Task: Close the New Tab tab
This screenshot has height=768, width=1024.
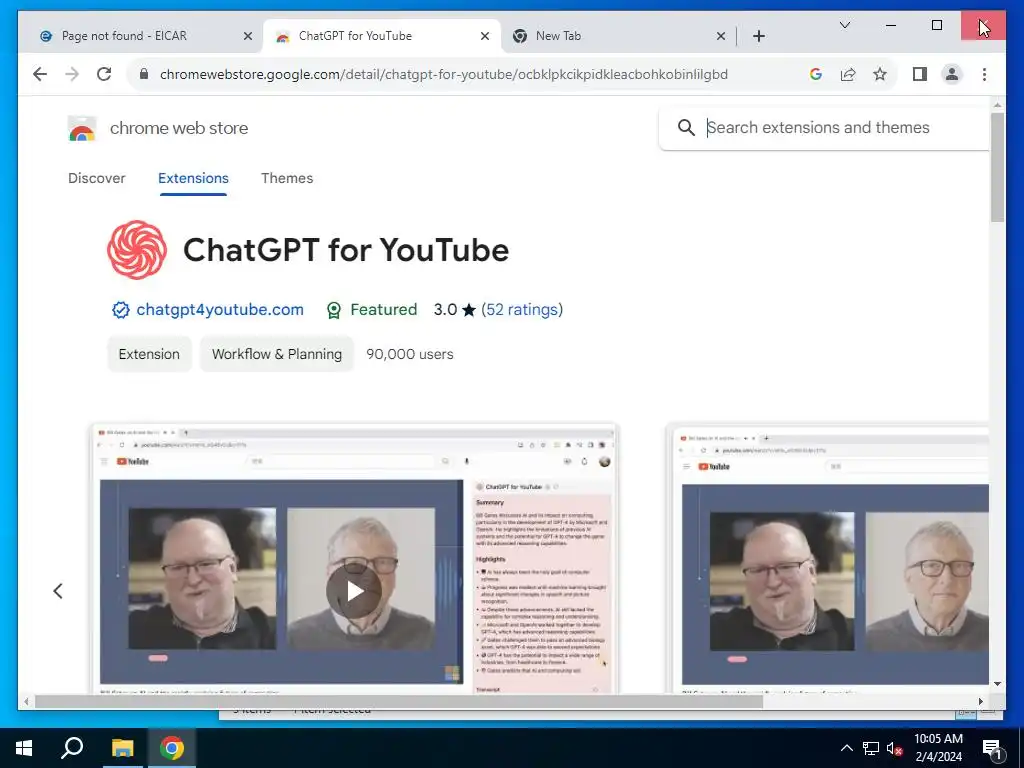Action: [720, 37]
